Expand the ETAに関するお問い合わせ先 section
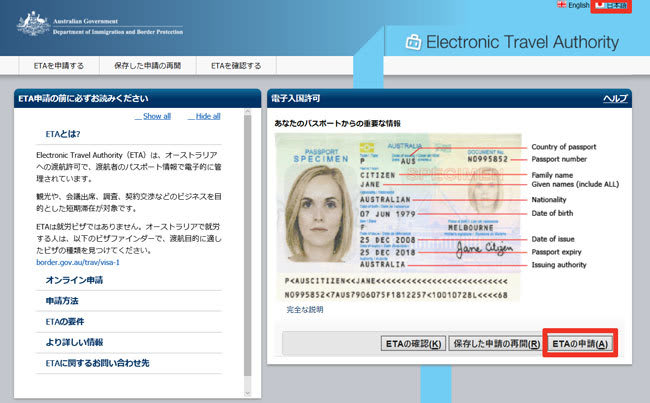650x403 pixels. (97, 363)
